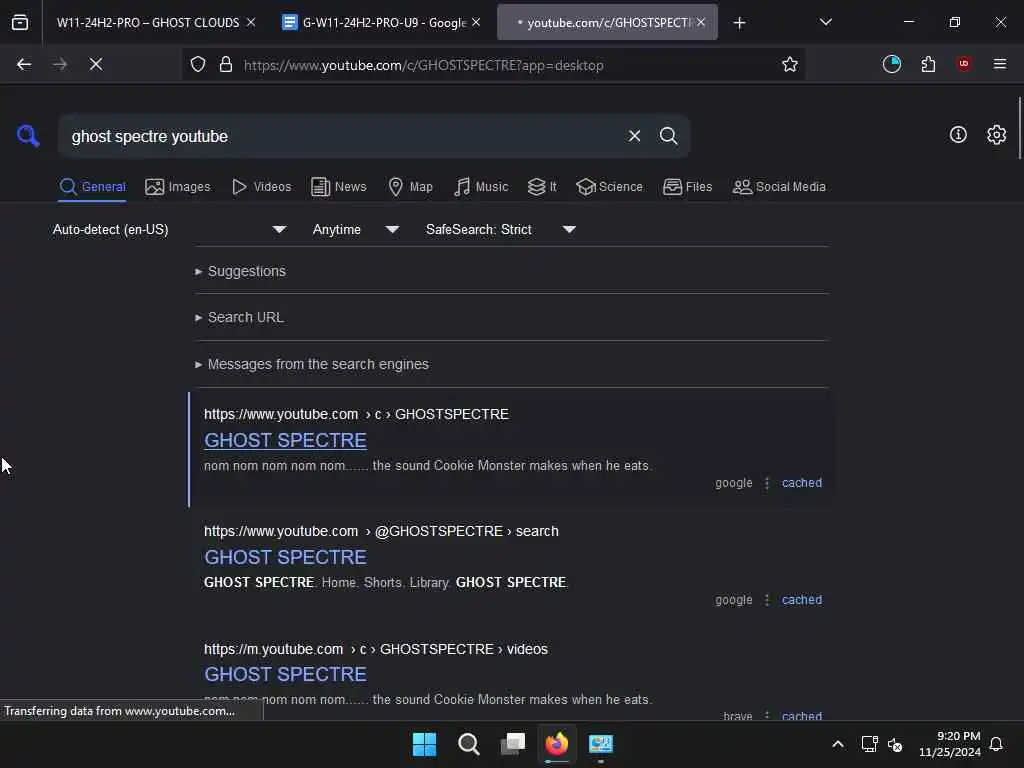Image resolution: width=1024 pixels, height=768 pixels.
Task: Open Firefox application hamburger menu
Action: pos(999,64)
